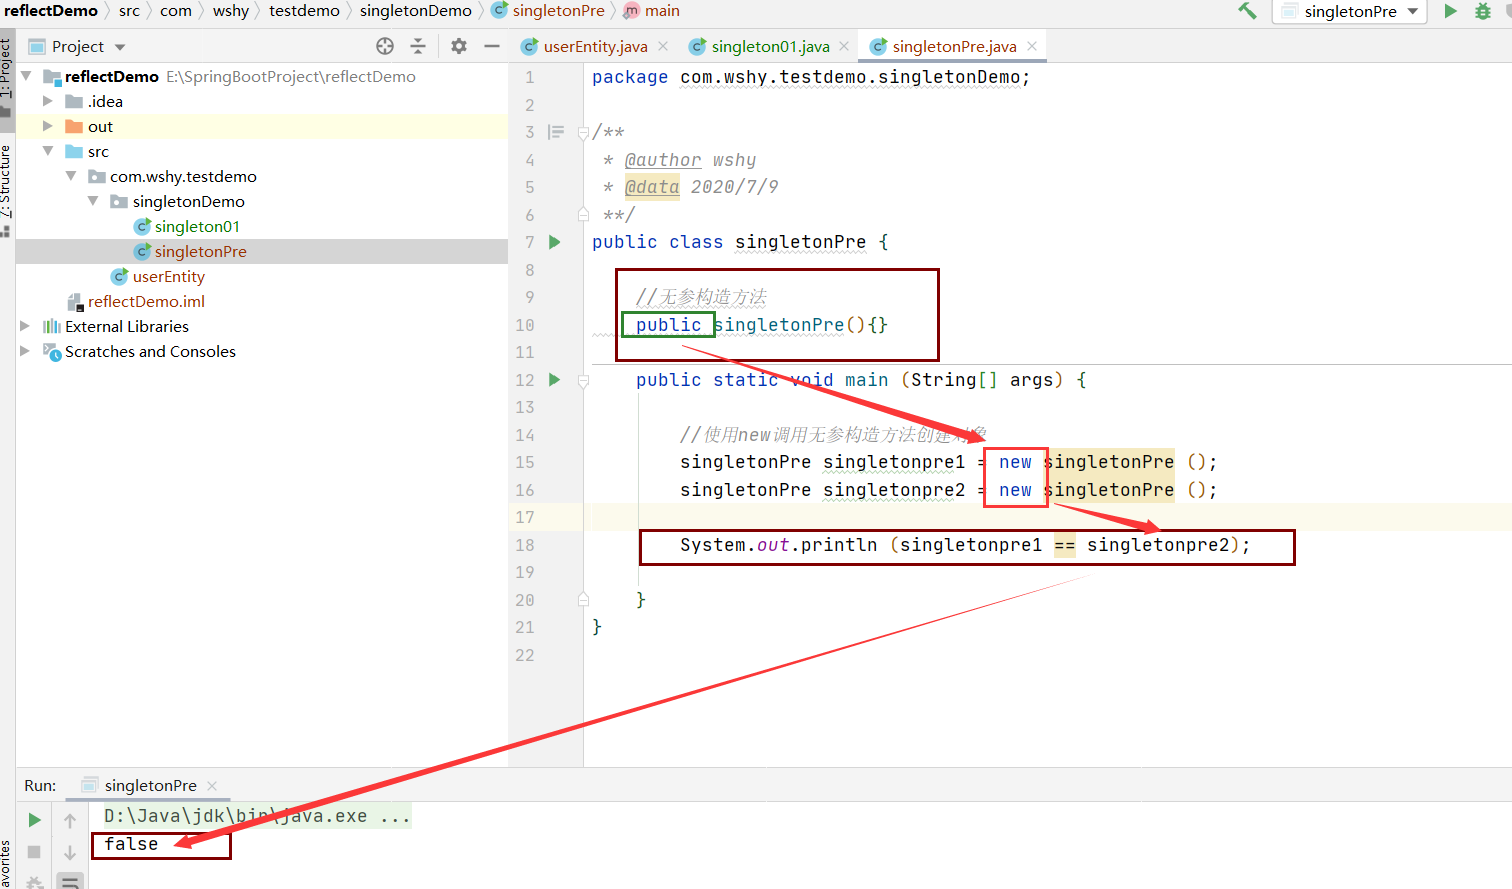Image resolution: width=1512 pixels, height=889 pixels.
Task: Close the singleton01.java tab
Action: point(844,46)
